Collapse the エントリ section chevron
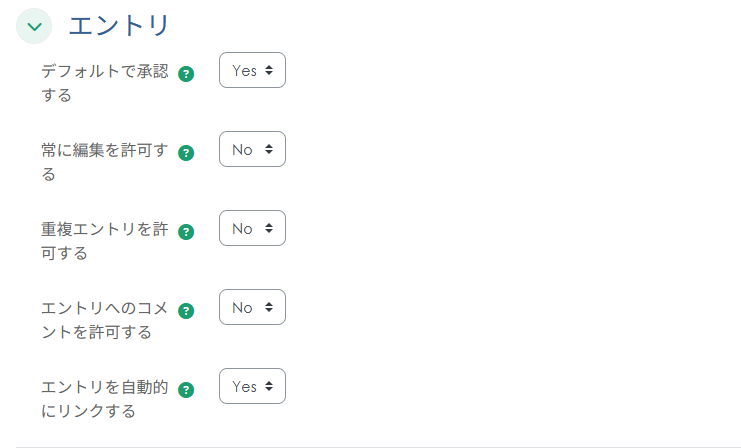 [x=34, y=26]
